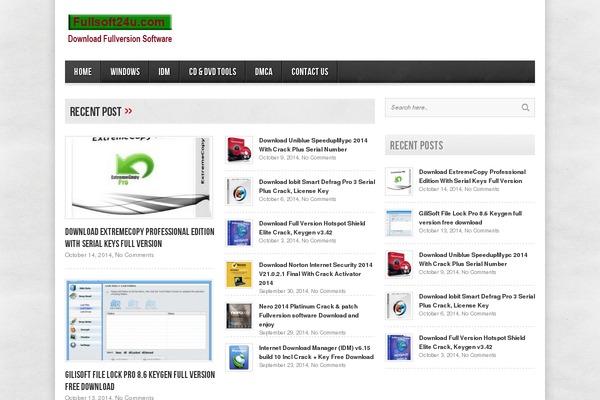Click 'October 14, 2014' under featured ExtremeCopy headline
The image size is (600, 400).
tap(88, 255)
